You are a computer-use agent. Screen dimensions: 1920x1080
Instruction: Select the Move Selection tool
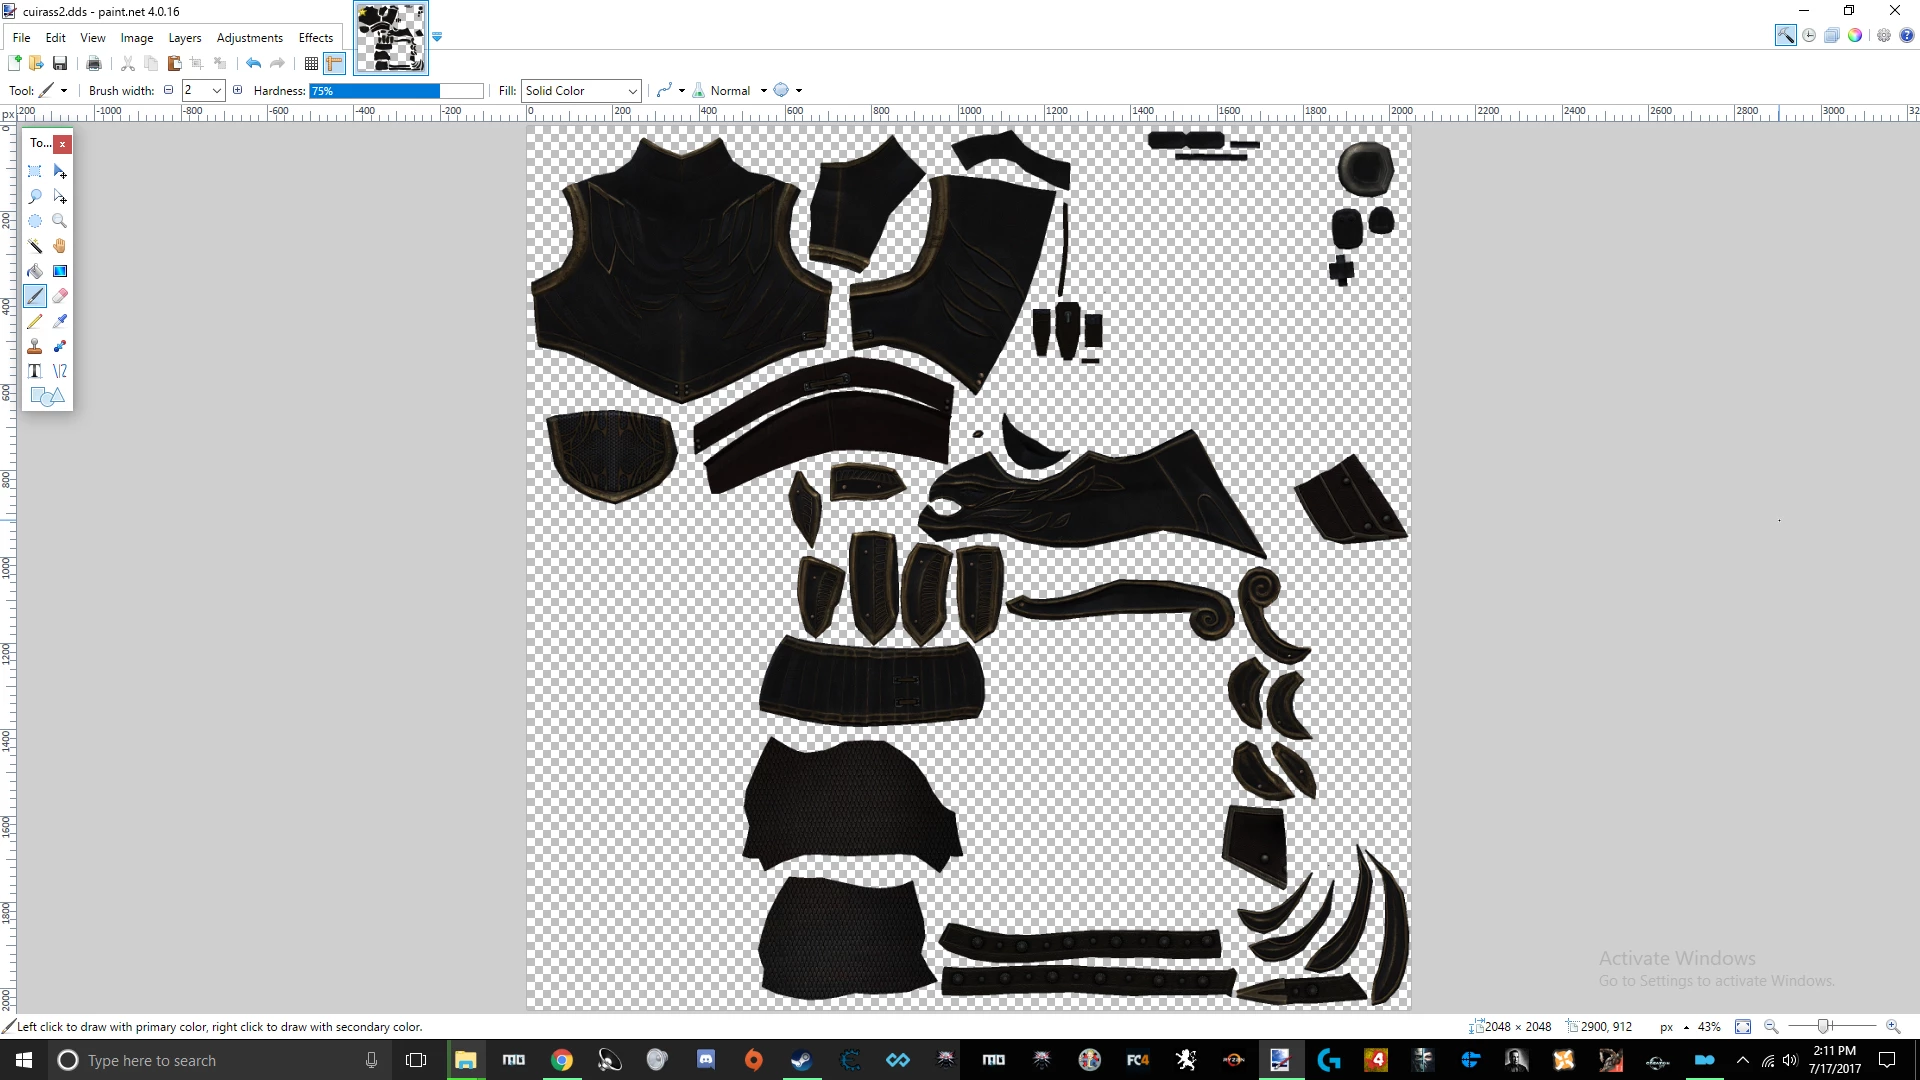click(60, 196)
